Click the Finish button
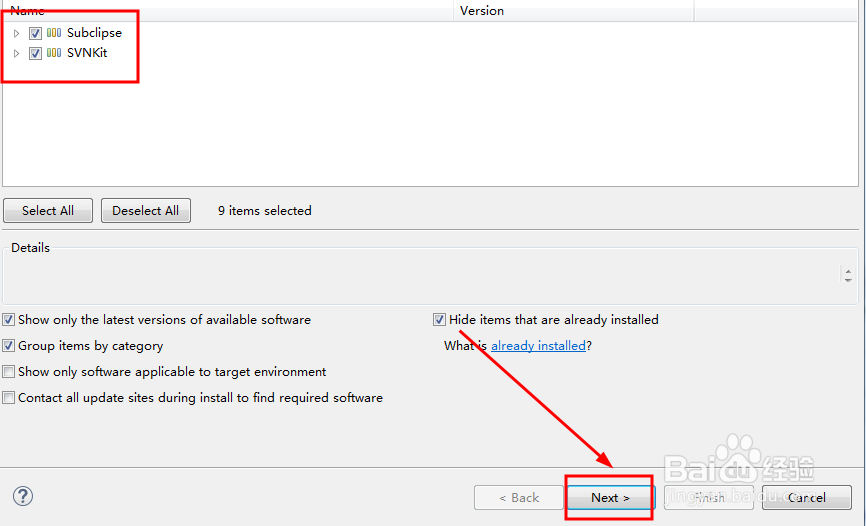The image size is (866, 526). coord(709,498)
